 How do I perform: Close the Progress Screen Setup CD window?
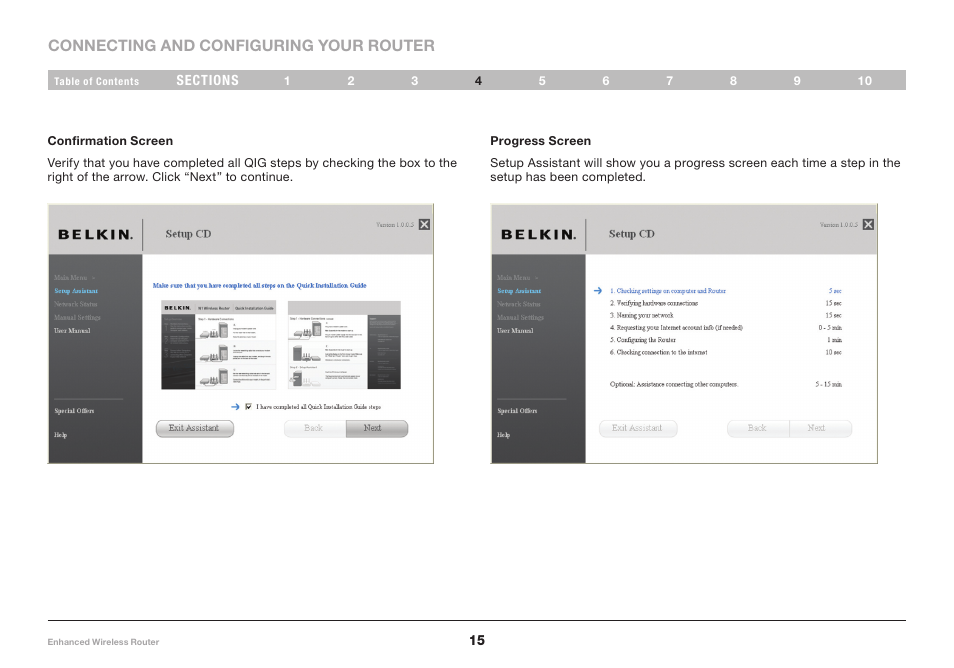tap(868, 224)
